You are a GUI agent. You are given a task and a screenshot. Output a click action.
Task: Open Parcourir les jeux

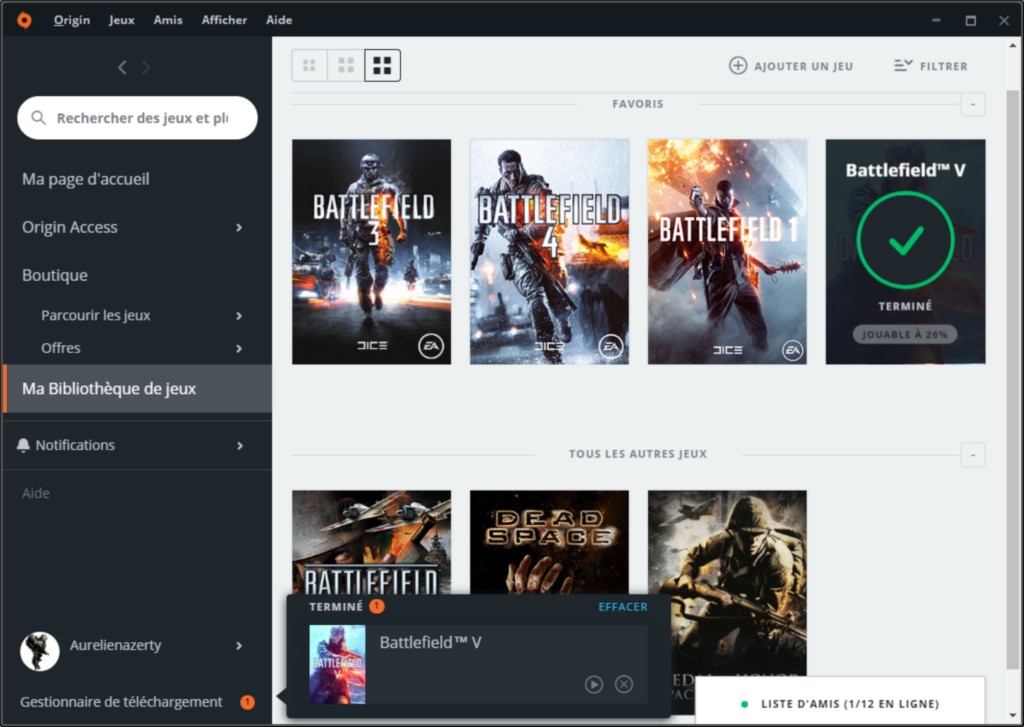[95, 315]
